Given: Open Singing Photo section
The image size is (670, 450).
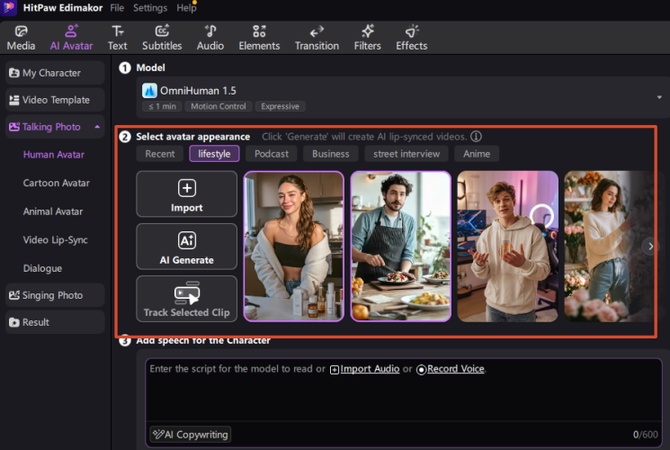Looking at the screenshot, I should [x=55, y=295].
